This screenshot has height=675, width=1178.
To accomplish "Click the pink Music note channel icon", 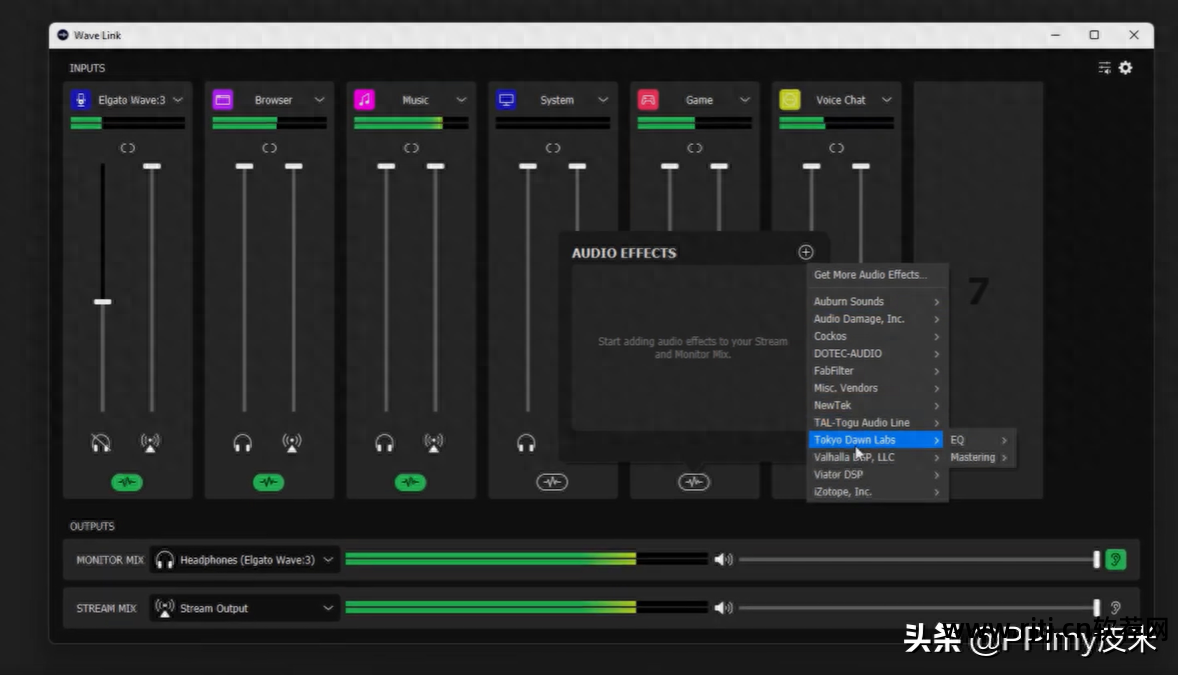I will pos(364,100).
